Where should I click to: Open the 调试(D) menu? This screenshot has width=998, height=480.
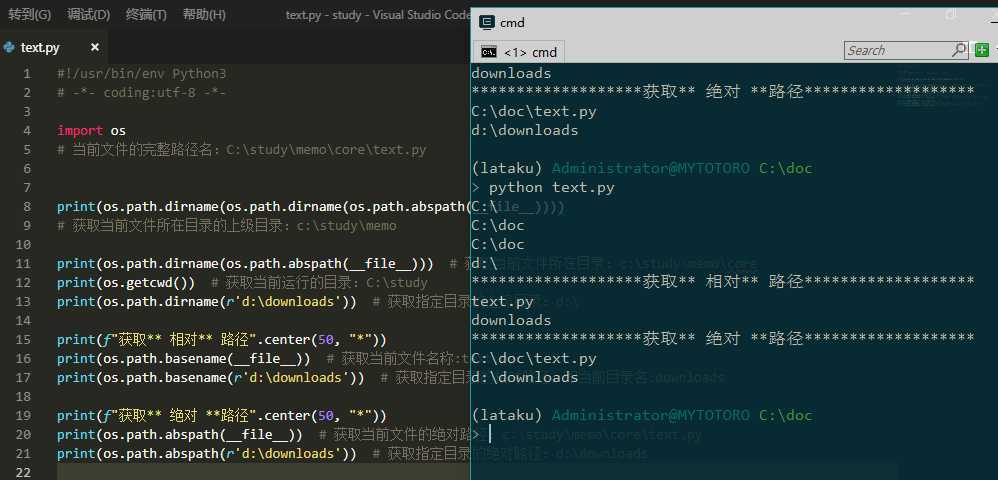pyautogui.click(x=88, y=15)
